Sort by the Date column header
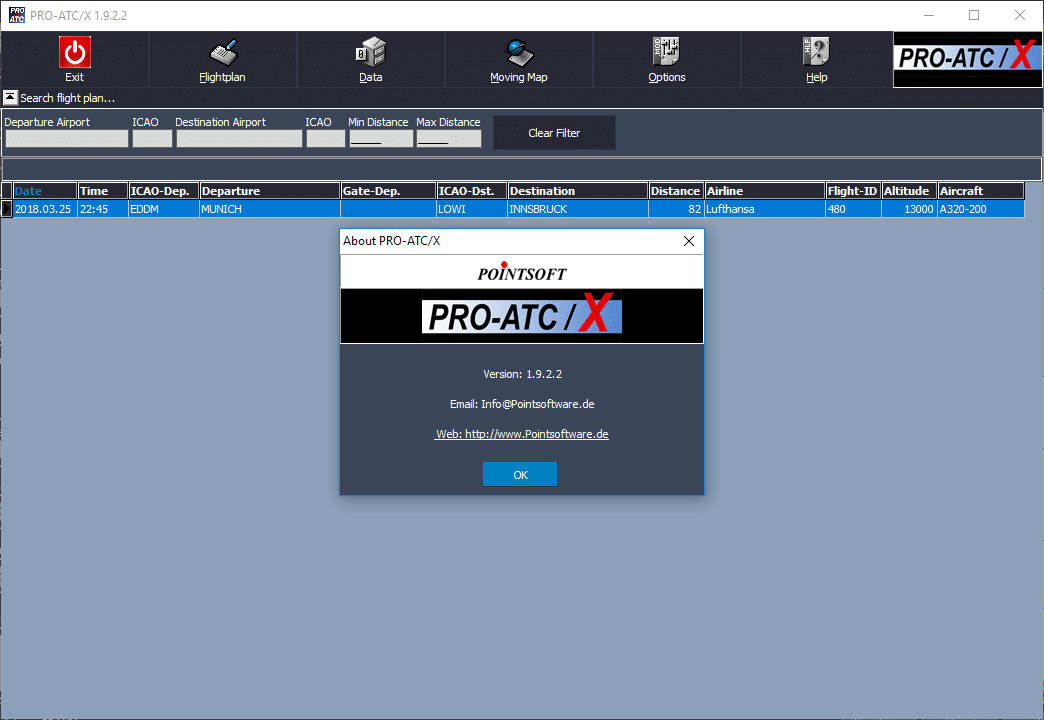The image size is (1044, 720). [x=44, y=191]
